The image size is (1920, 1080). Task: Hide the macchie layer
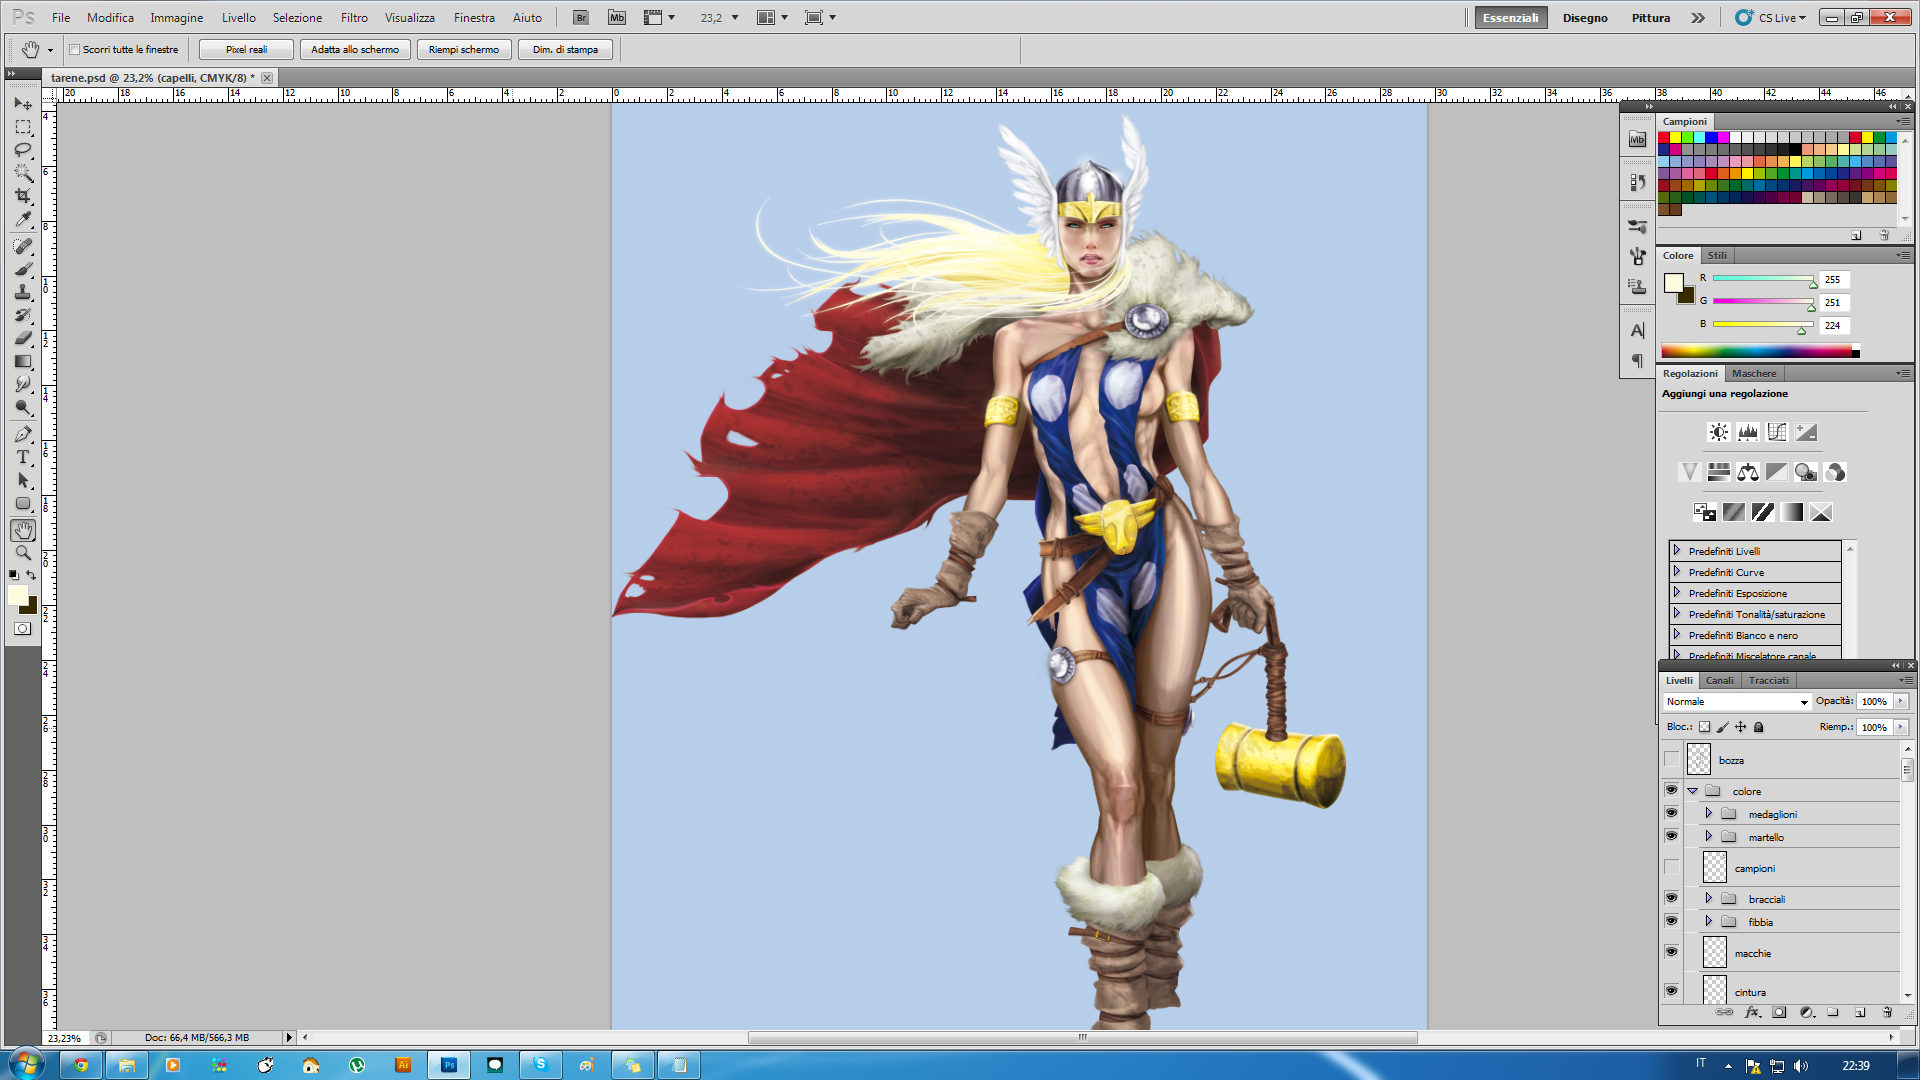click(x=1671, y=952)
